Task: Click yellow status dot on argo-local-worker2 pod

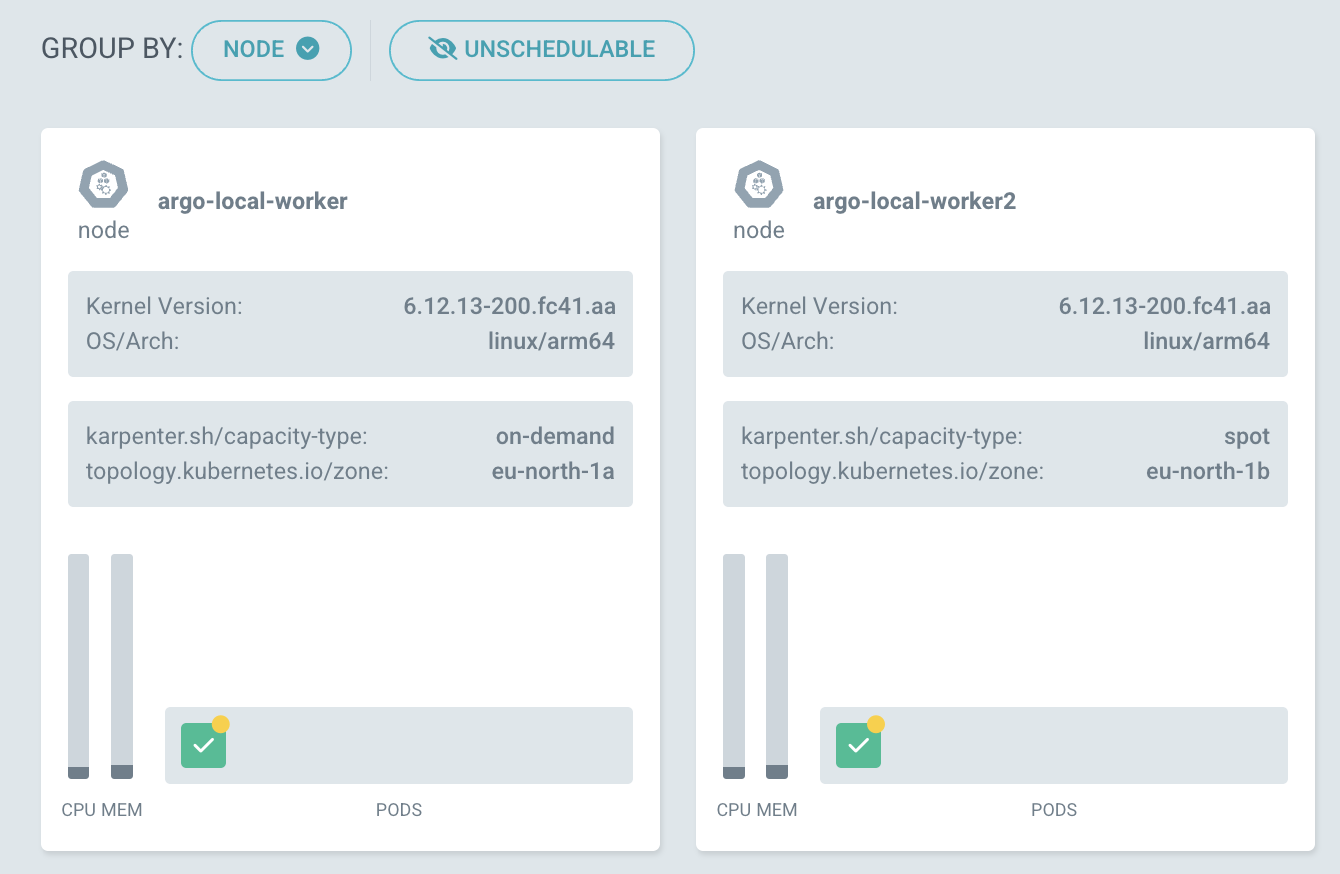Action: point(876,724)
